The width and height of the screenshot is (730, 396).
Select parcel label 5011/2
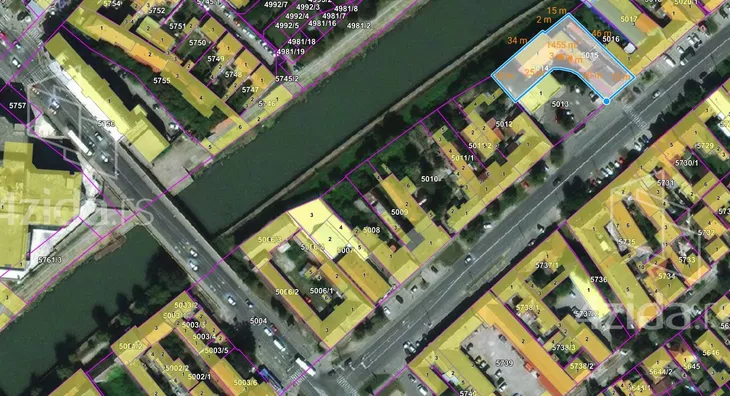(480, 146)
